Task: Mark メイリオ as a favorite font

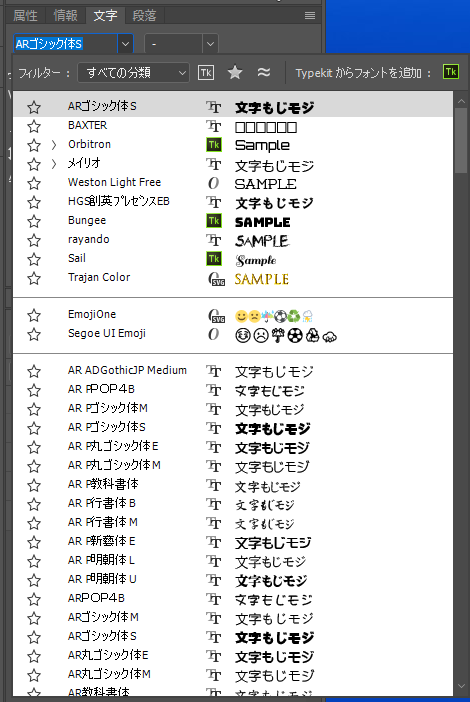Action: 34,164
